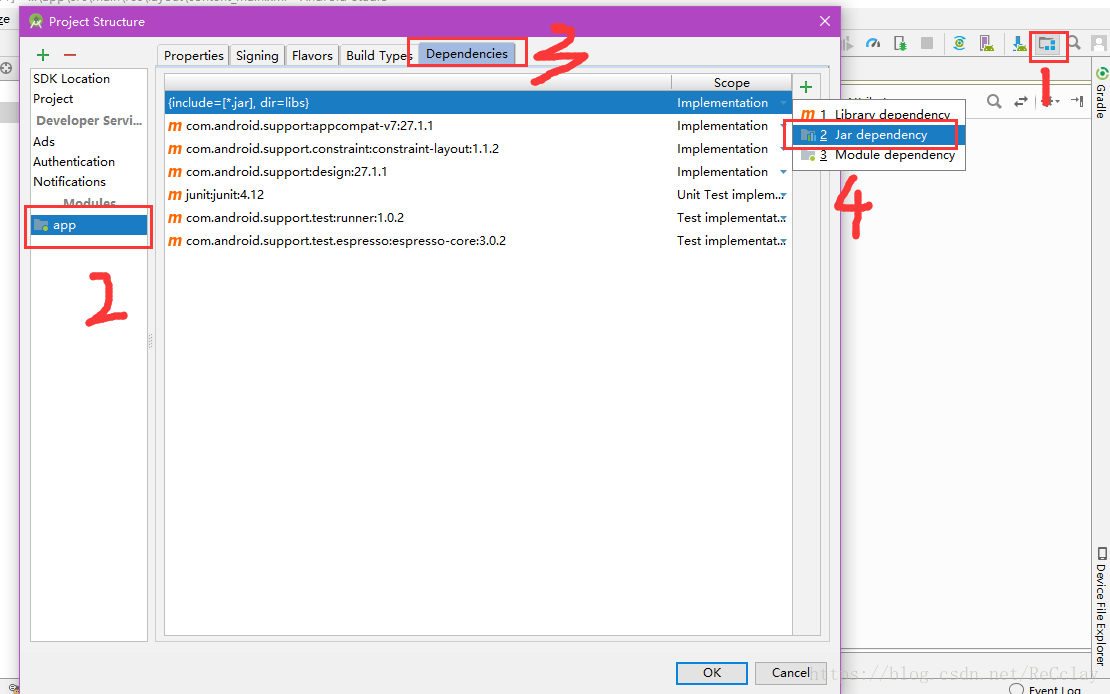Click the maven icon beside espresso-core

175,241
